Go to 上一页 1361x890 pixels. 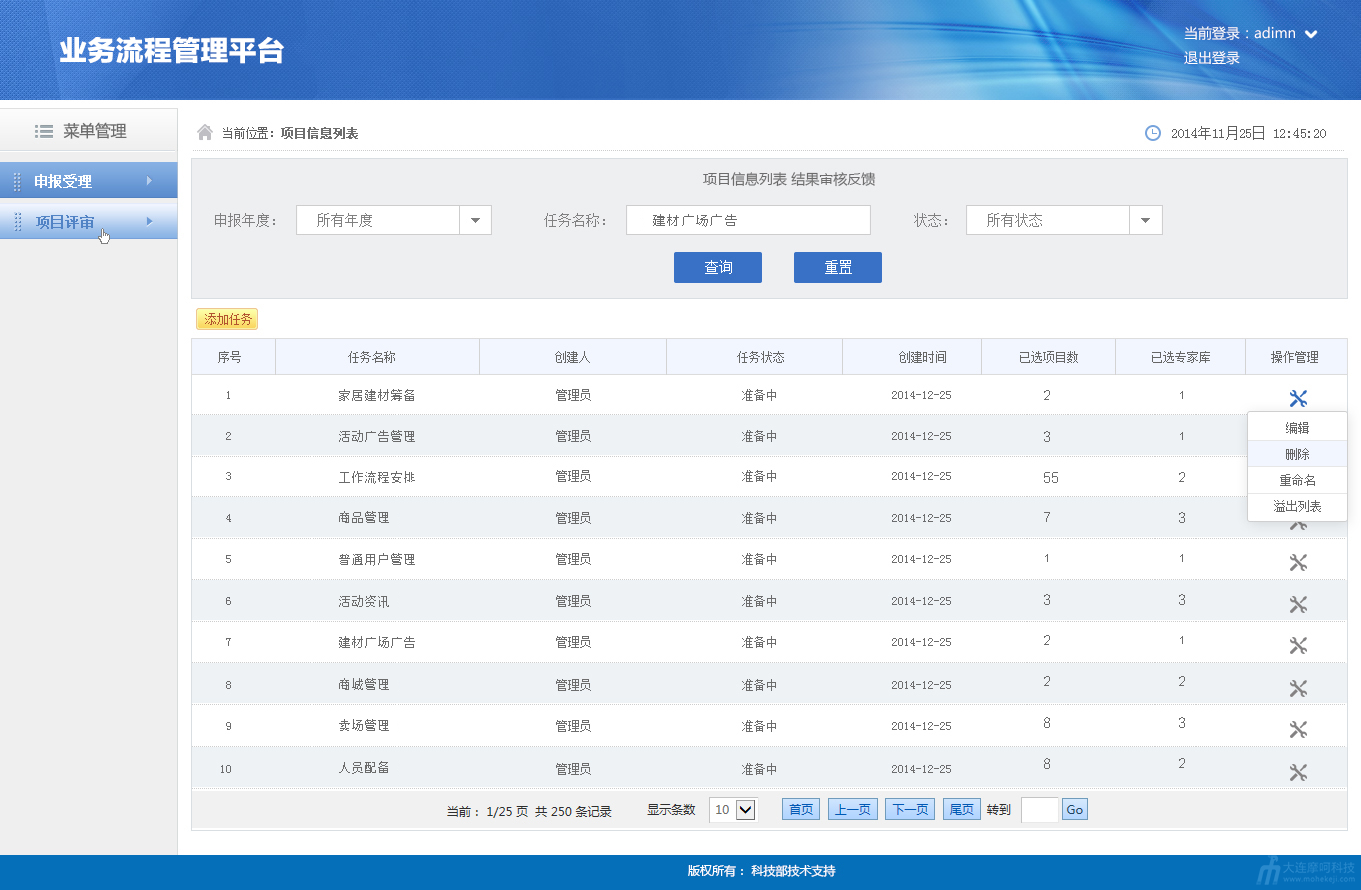[853, 810]
